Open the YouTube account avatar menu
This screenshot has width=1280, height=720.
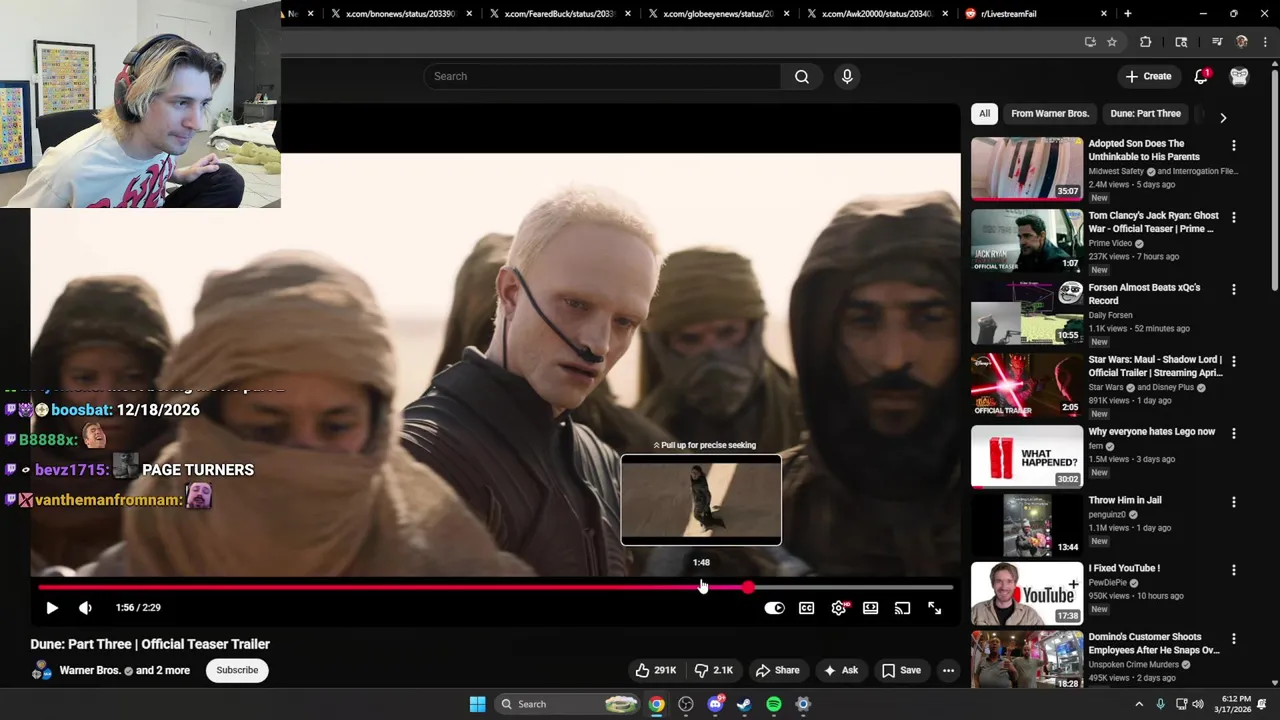tap(1239, 77)
